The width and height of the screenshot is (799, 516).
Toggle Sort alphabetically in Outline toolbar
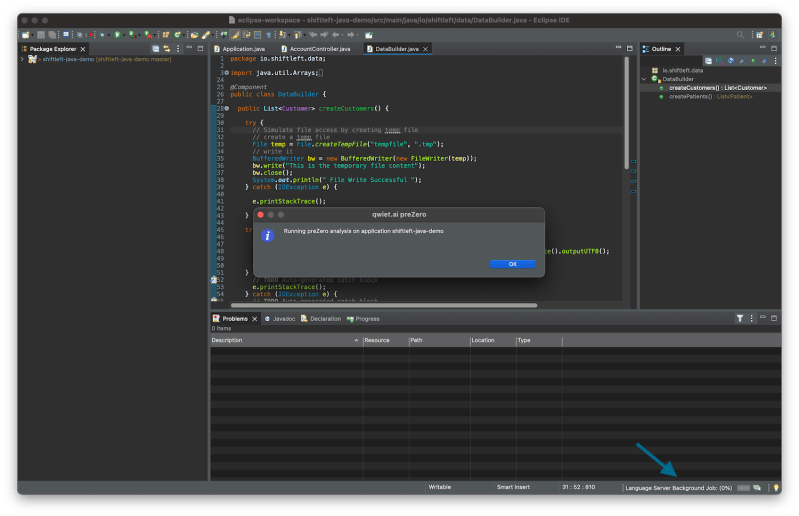tap(720, 61)
